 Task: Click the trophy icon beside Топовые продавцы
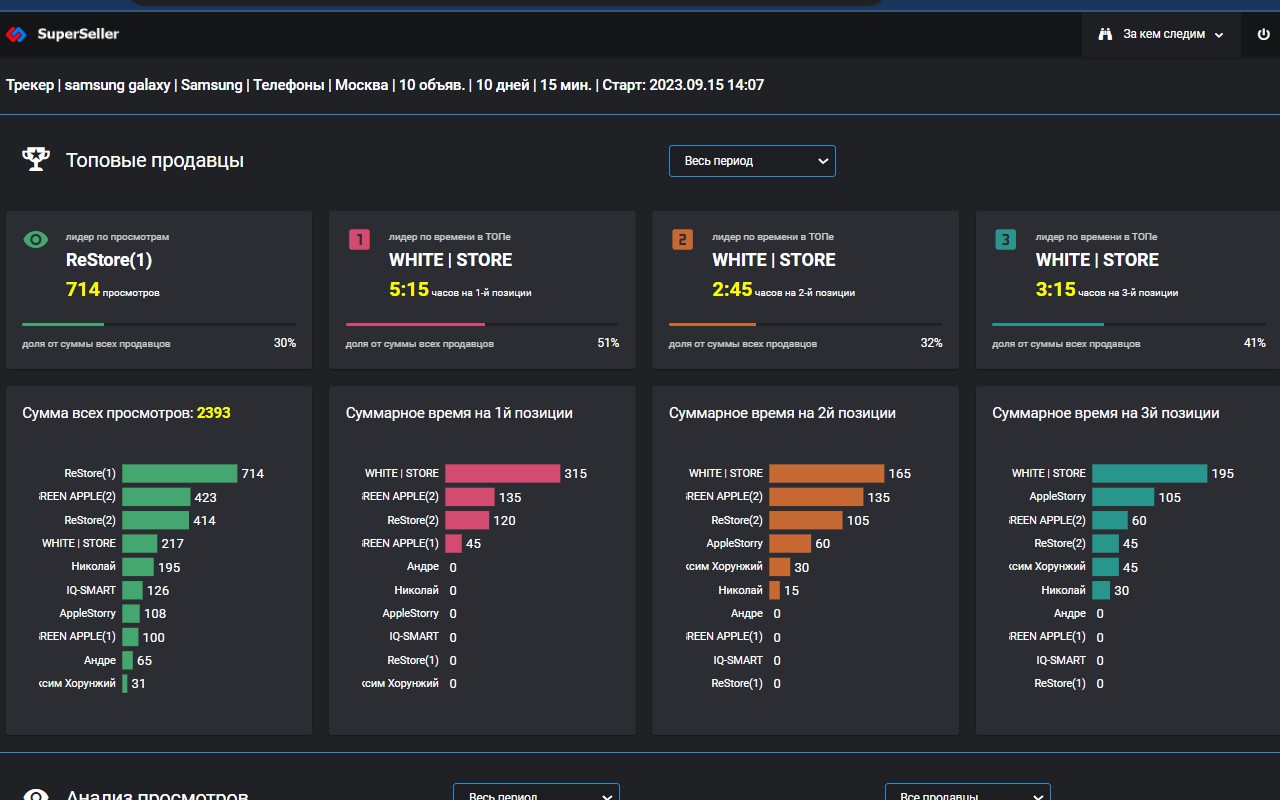pos(37,160)
